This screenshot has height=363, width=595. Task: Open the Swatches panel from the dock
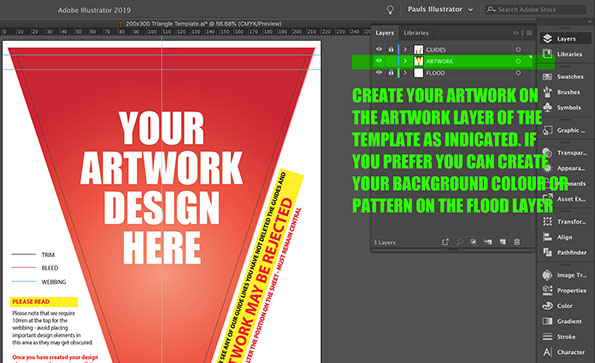pos(564,77)
